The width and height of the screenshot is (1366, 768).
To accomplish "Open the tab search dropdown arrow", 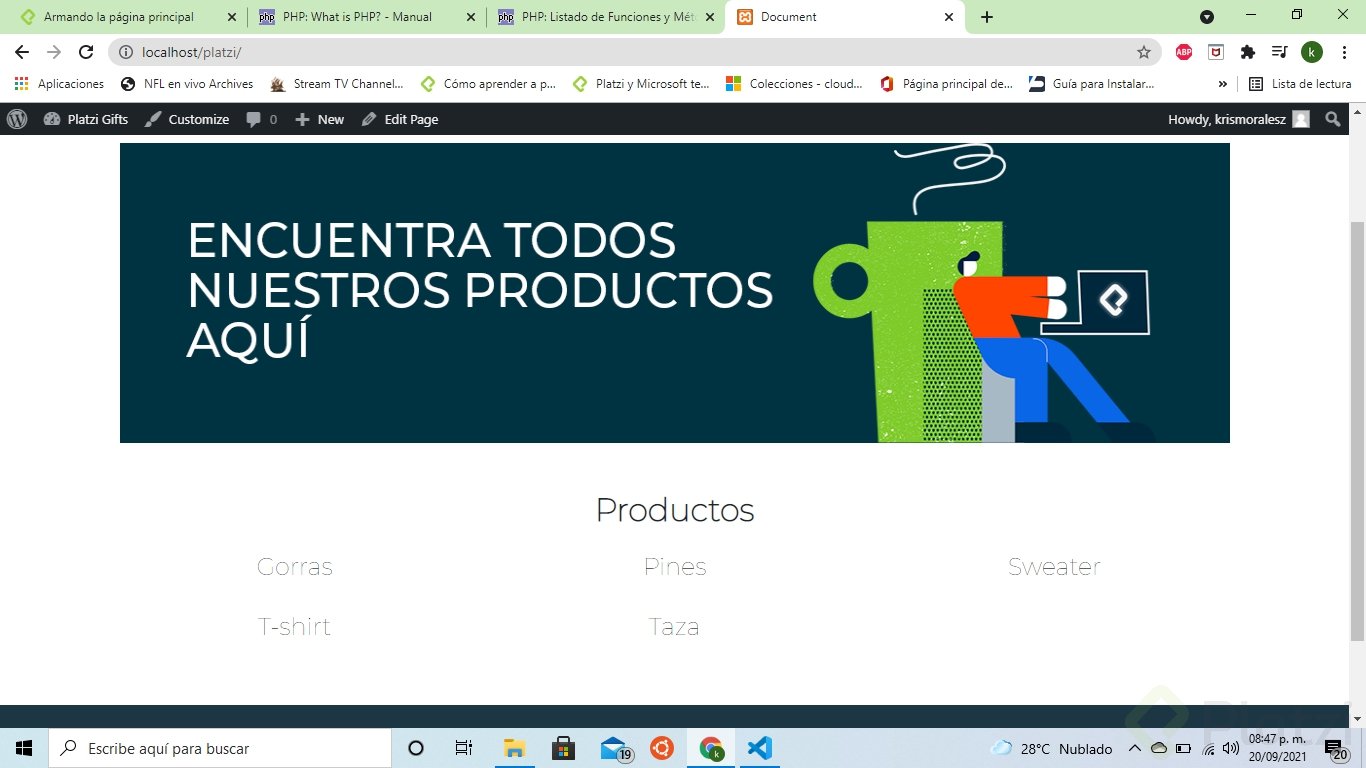I will coord(1207,16).
